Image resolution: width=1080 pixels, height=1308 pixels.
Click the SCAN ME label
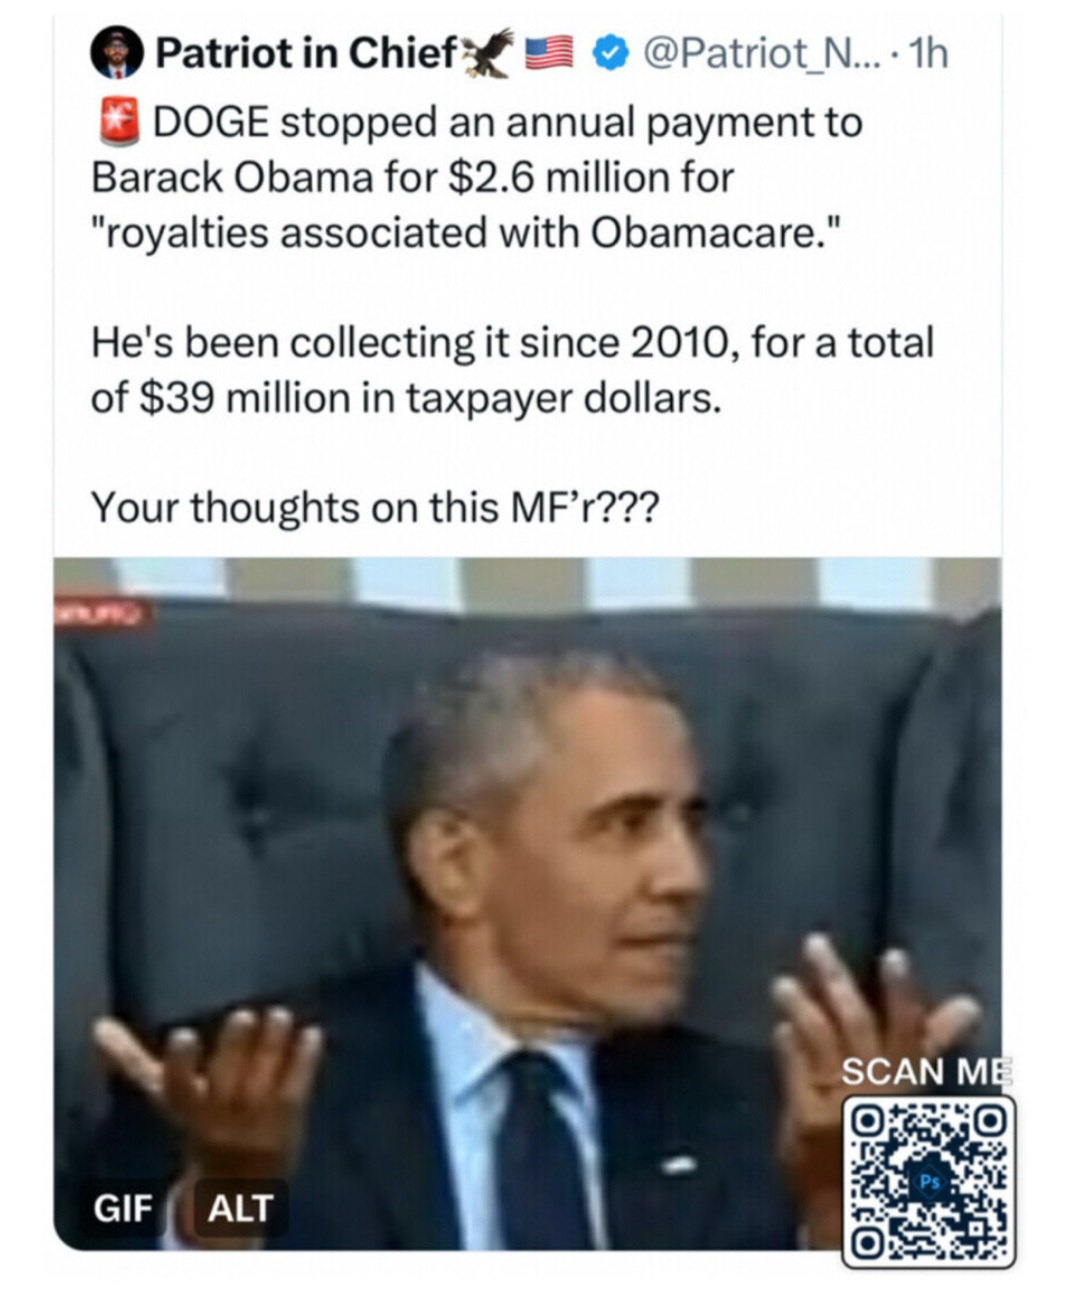click(x=927, y=1071)
